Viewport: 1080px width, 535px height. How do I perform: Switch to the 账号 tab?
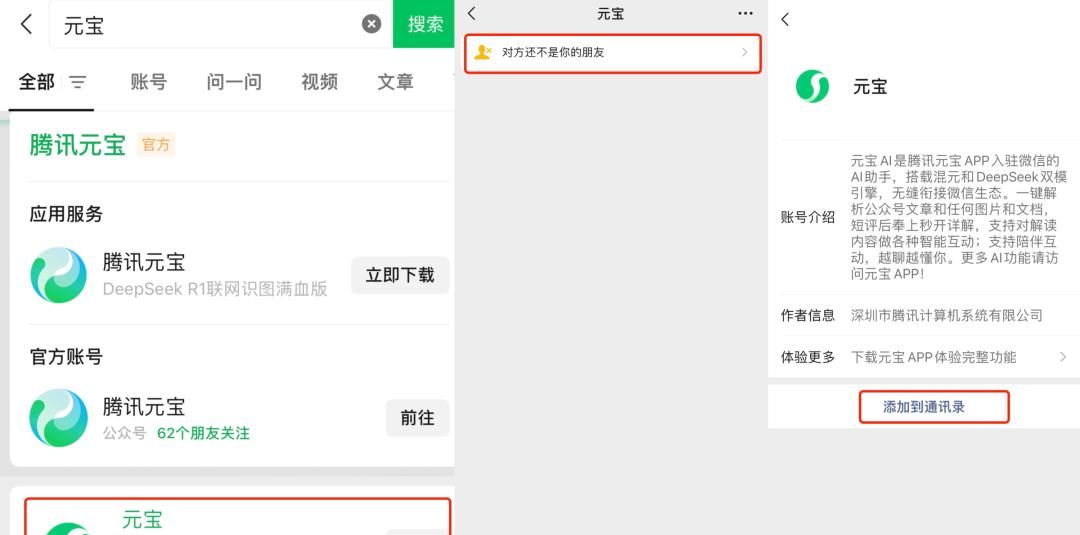coord(149,82)
